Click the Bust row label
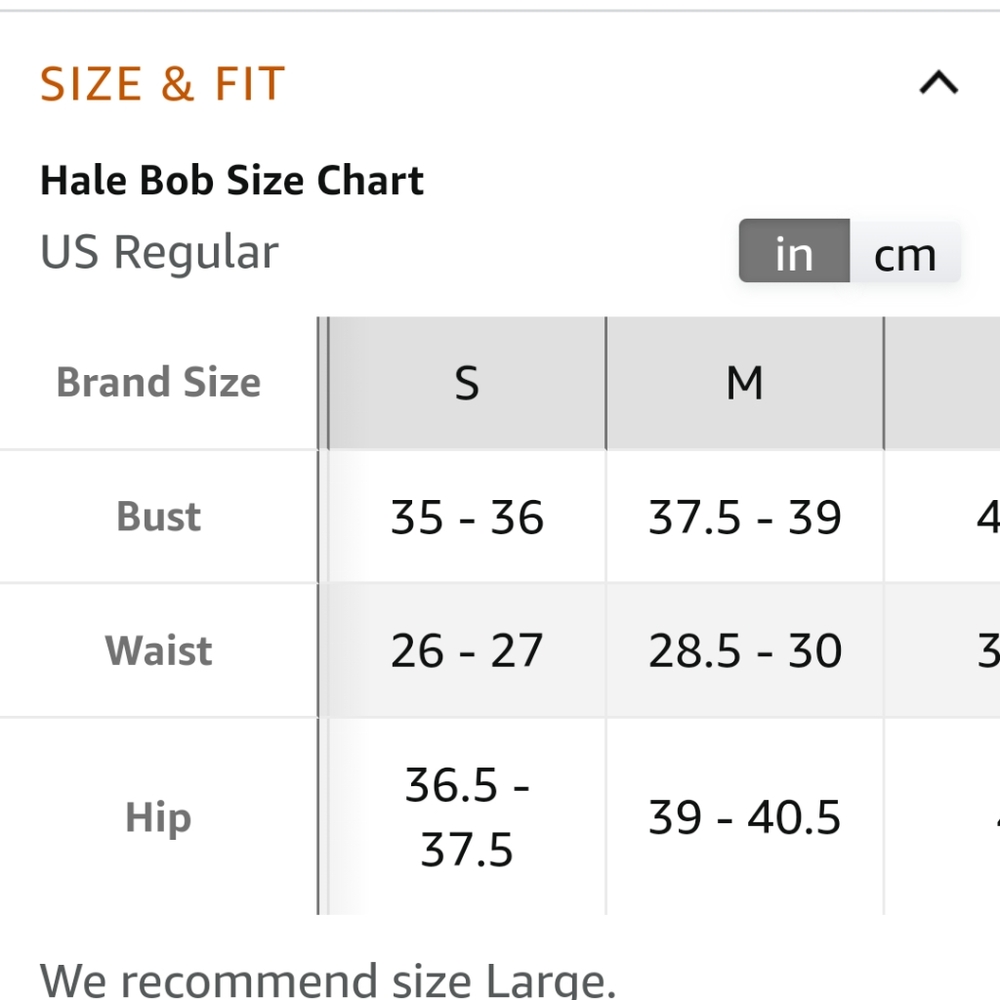The width and height of the screenshot is (1000, 1000). (x=159, y=516)
